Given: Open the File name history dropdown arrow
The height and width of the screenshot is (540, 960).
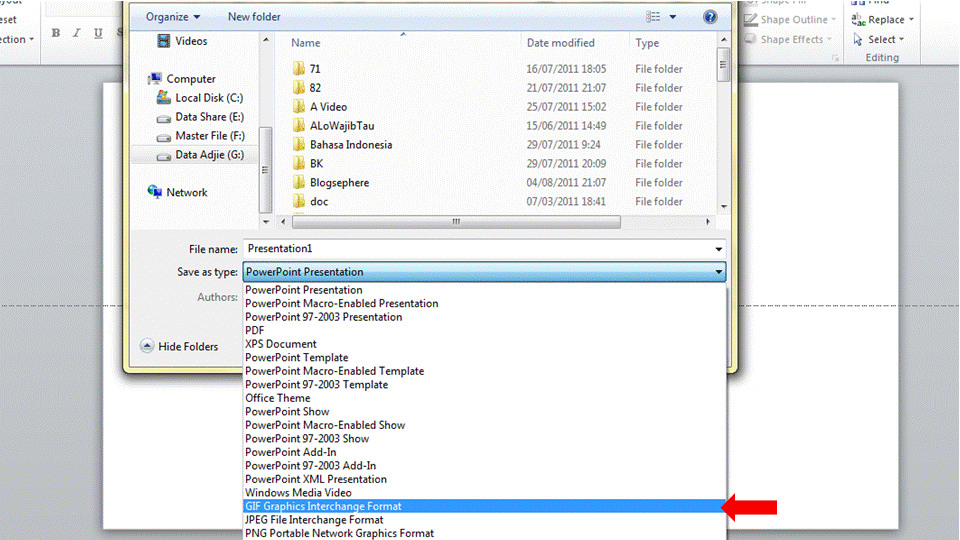Looking at the screenshot, I should pos(718,249).
